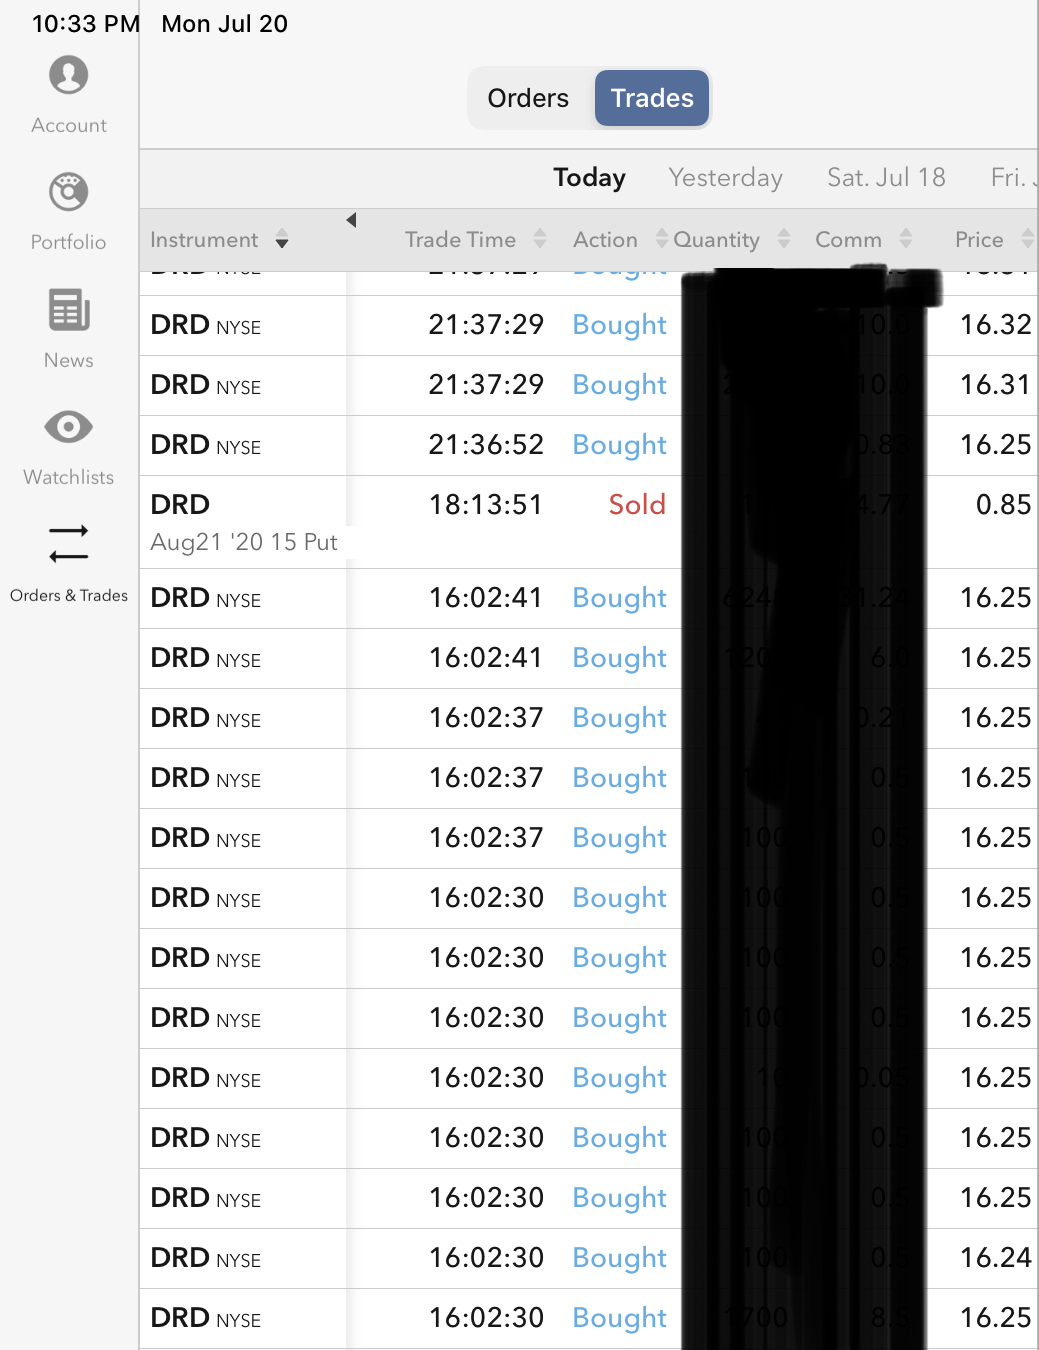Screen dimensions: 1039x1350
Task: Sort trades by Instrument column arrows
Action: (282, 240)
